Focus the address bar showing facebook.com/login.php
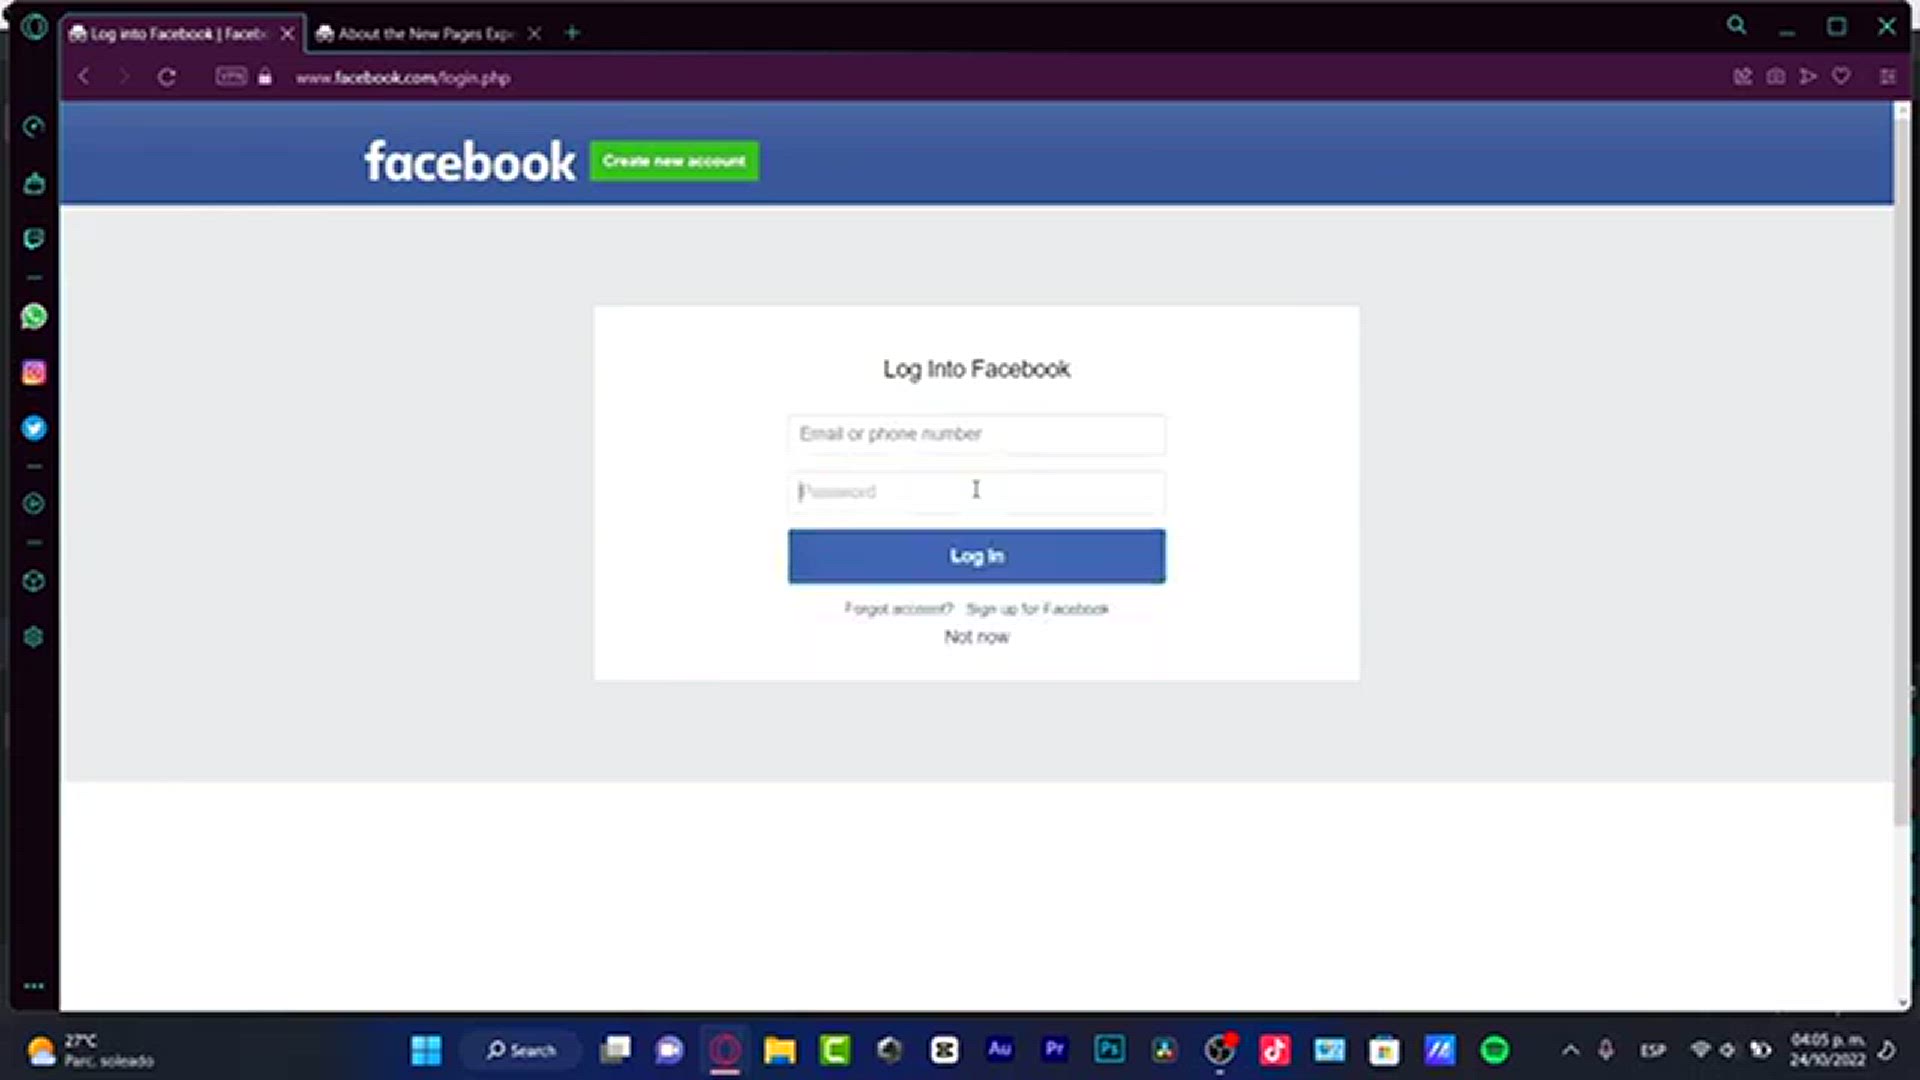Screen dimensions: 1920x1080 pyautogui.click(x=403, y=78)
